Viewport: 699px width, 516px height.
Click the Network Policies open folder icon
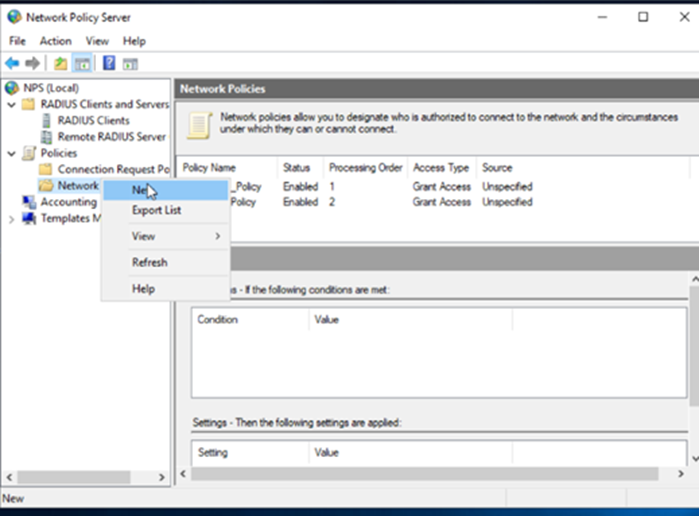[45, 186]
